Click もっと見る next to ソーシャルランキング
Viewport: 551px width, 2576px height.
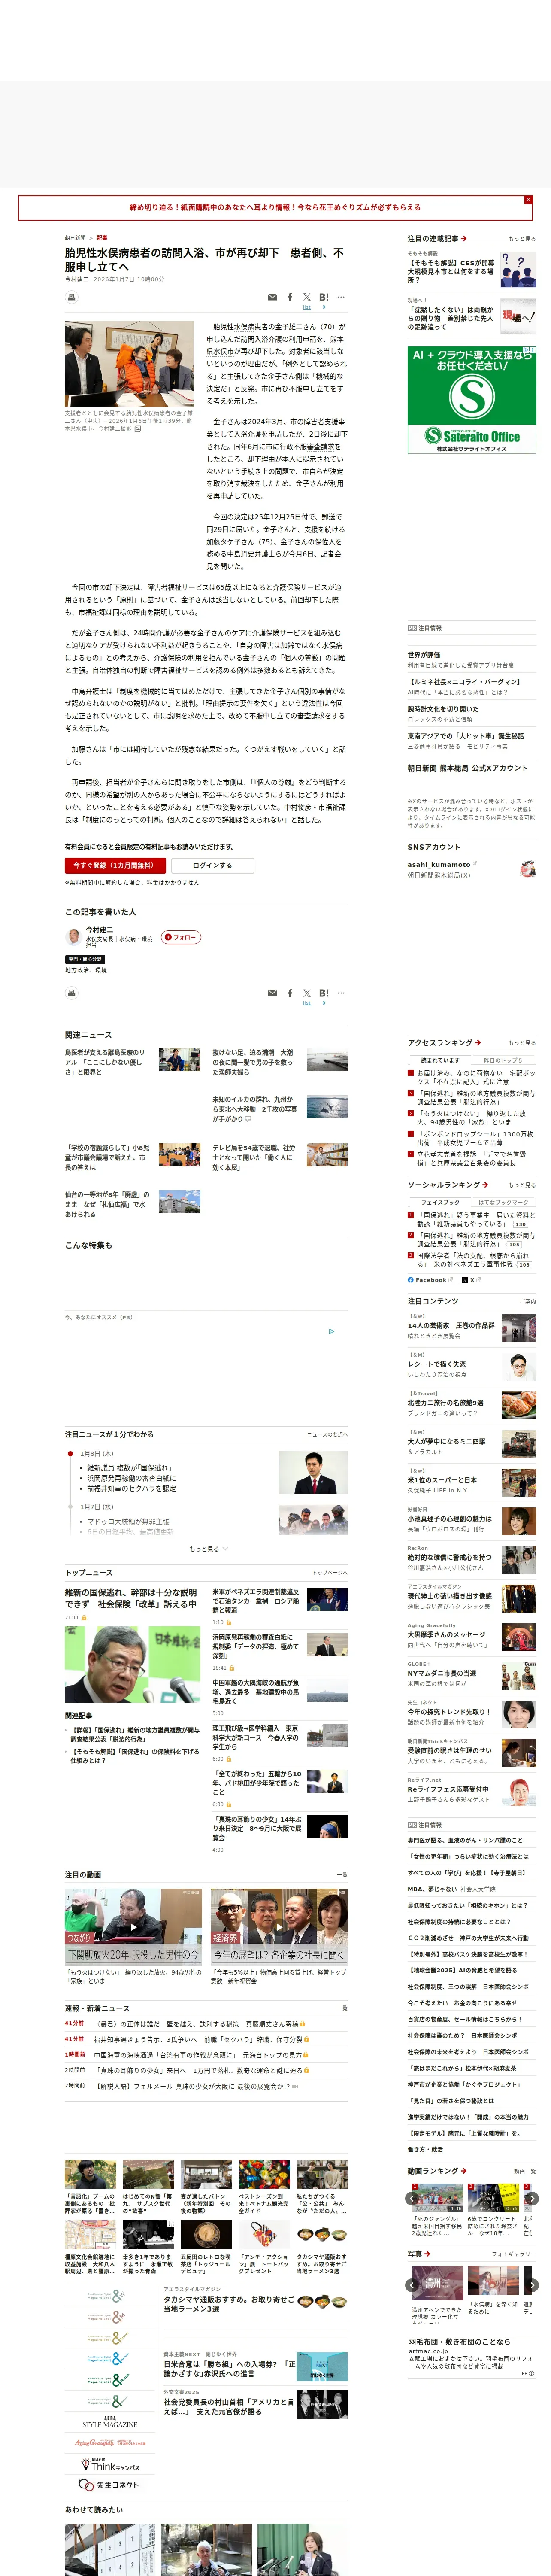click(522, 1185)
